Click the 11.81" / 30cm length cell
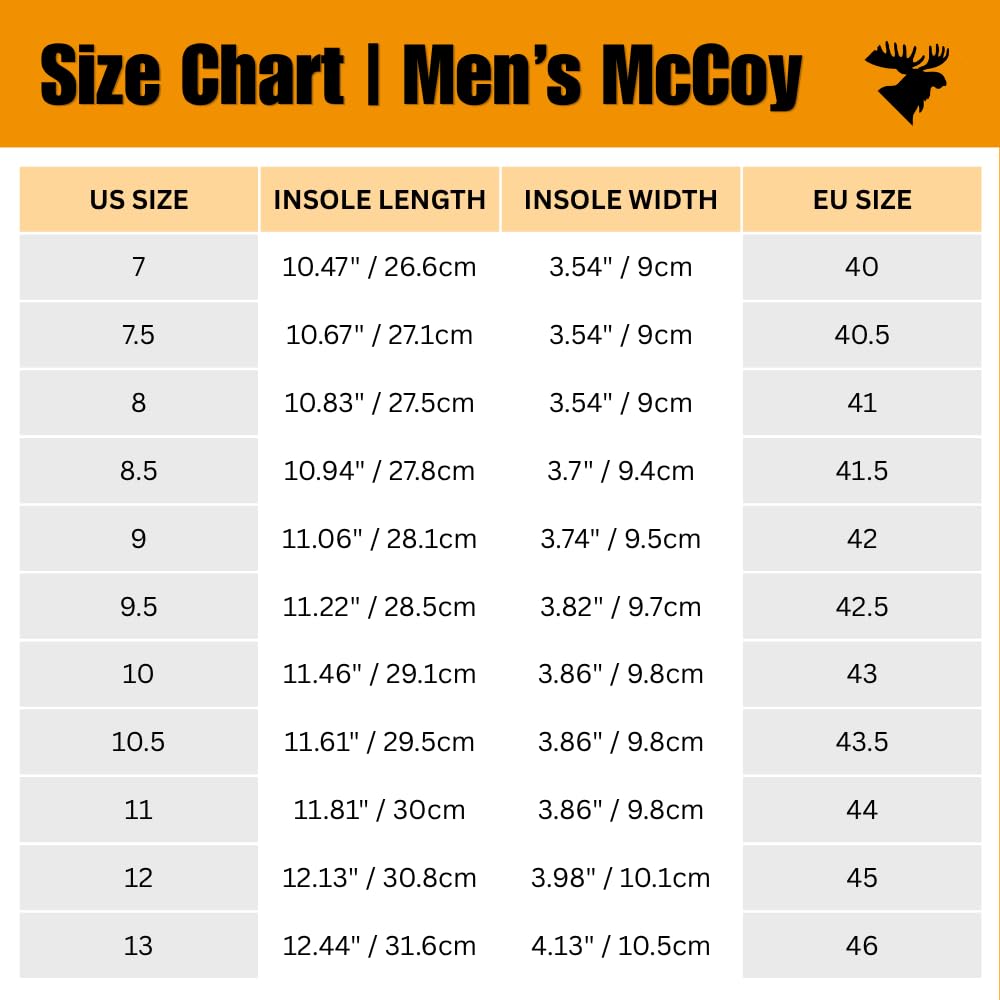 click(379, 810)
